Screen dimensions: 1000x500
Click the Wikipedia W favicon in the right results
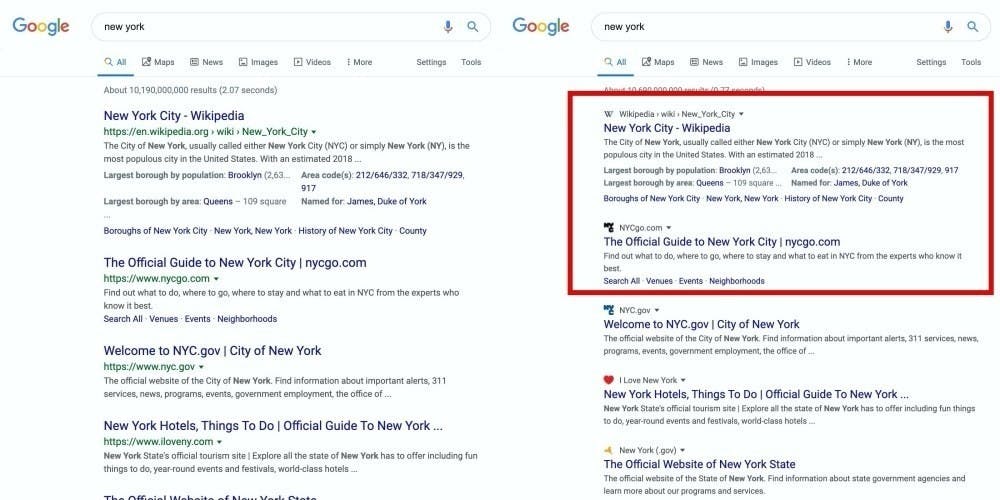point(608,114)
